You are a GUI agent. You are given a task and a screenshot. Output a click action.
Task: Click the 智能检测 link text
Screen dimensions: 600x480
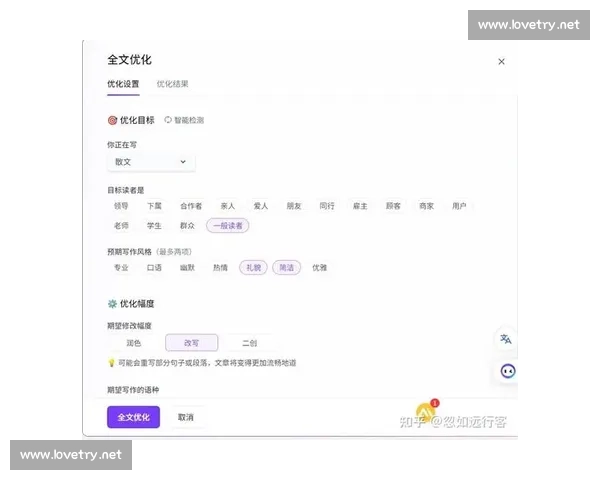[x=189, y=120]
